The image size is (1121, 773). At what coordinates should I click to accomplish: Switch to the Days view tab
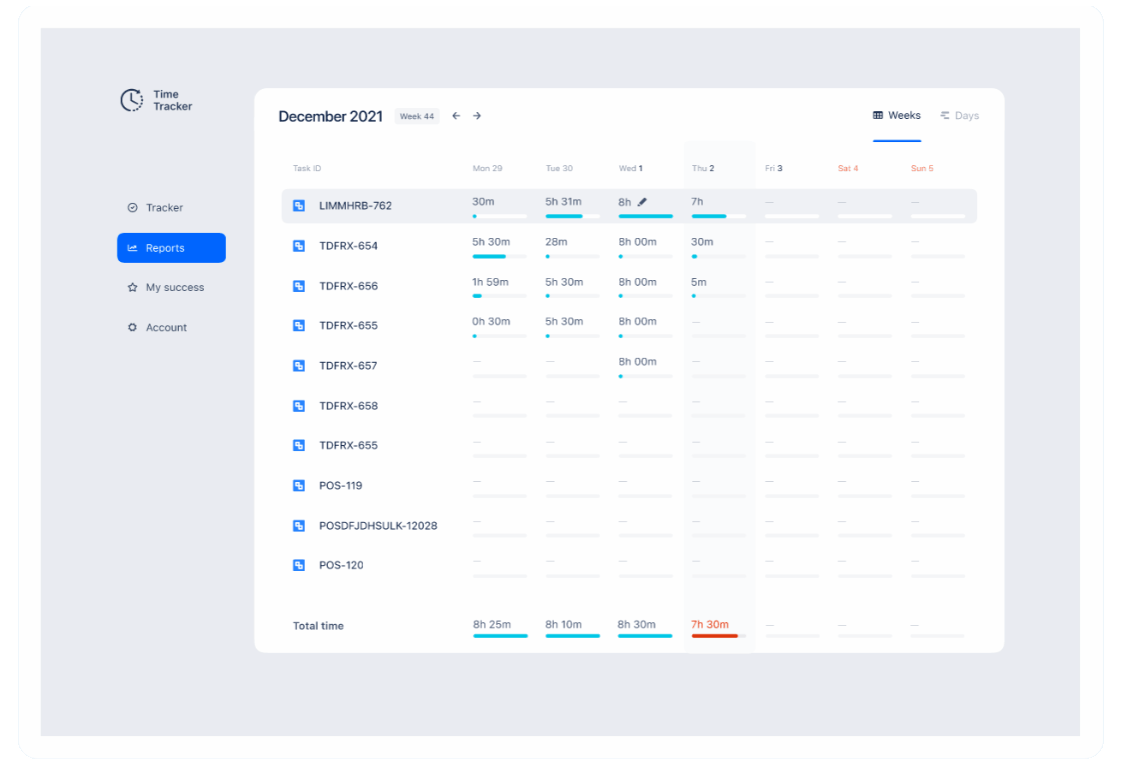pyautogui.click(x=959, y=116)
